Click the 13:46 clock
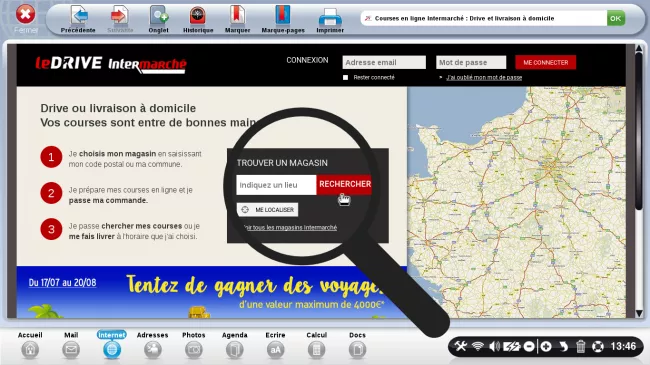Image resolution: width=650 pixels, height=365 pixels. point(623,346)
